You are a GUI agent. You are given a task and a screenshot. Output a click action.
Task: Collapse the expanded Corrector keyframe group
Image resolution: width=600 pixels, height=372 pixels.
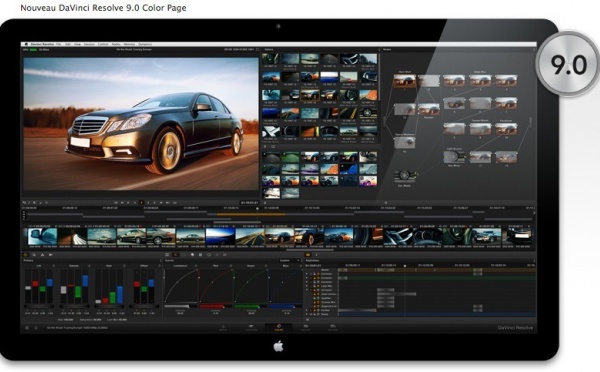pyautogui.click(x=307, y=290)
